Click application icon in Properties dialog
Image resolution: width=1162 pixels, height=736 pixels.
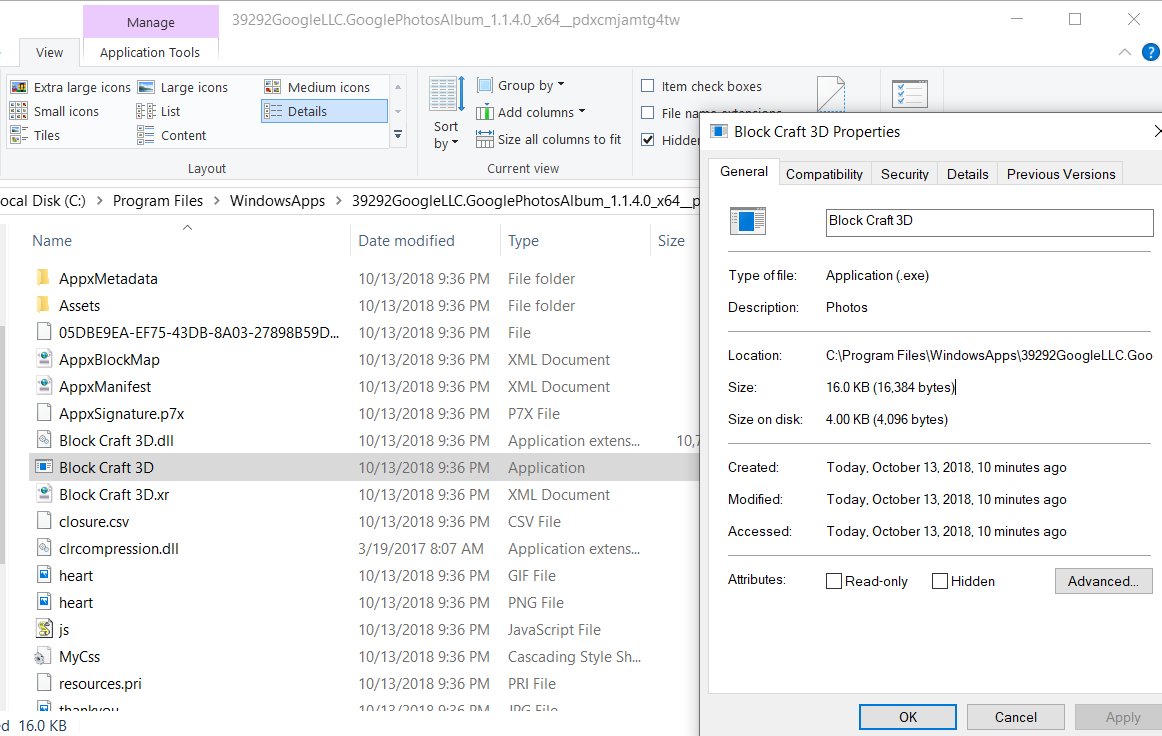pos(748,221)
